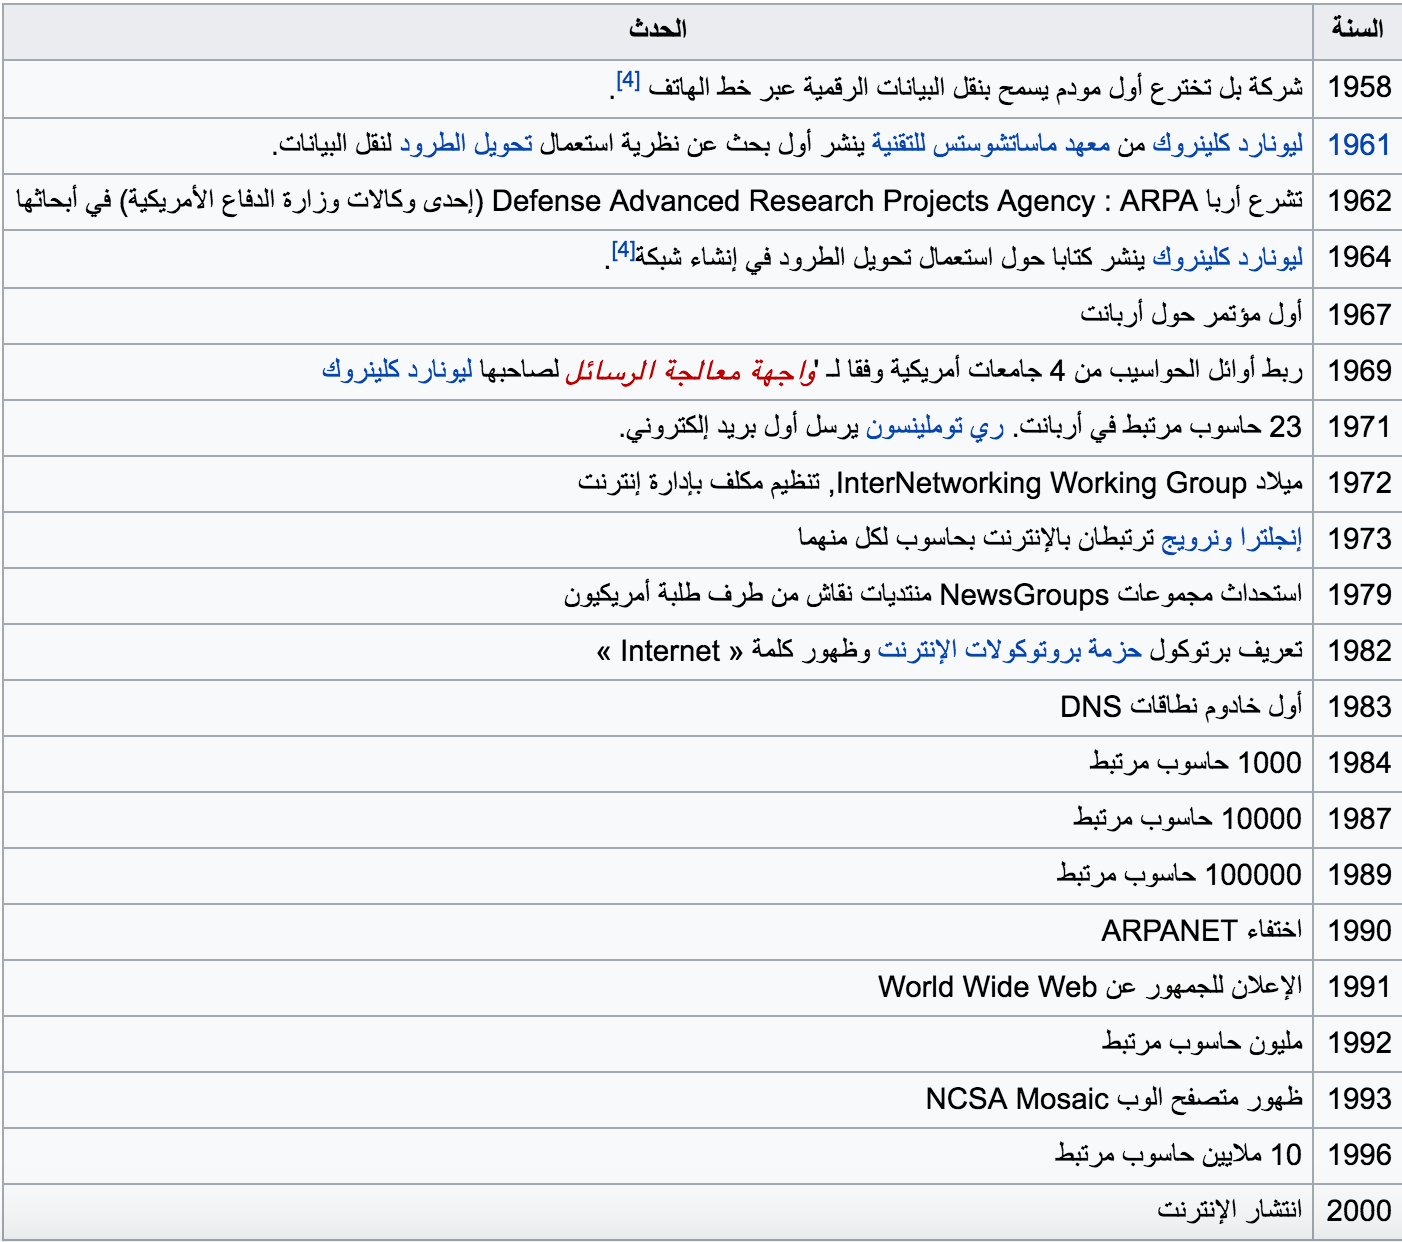Select the 1972 year cell
Viewport: 1402px width, 1242px height.
pyautogui.click(x=1359, y=483)
